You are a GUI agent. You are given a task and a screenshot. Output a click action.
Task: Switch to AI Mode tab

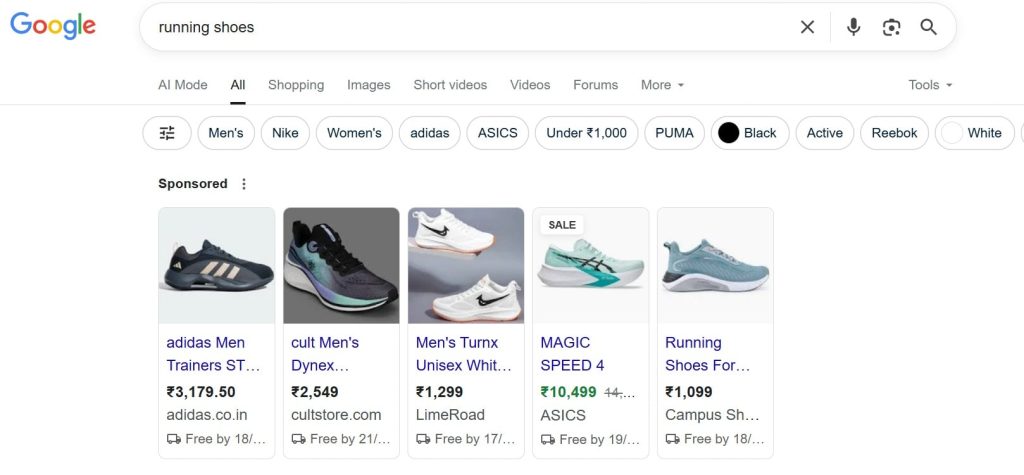183,85
